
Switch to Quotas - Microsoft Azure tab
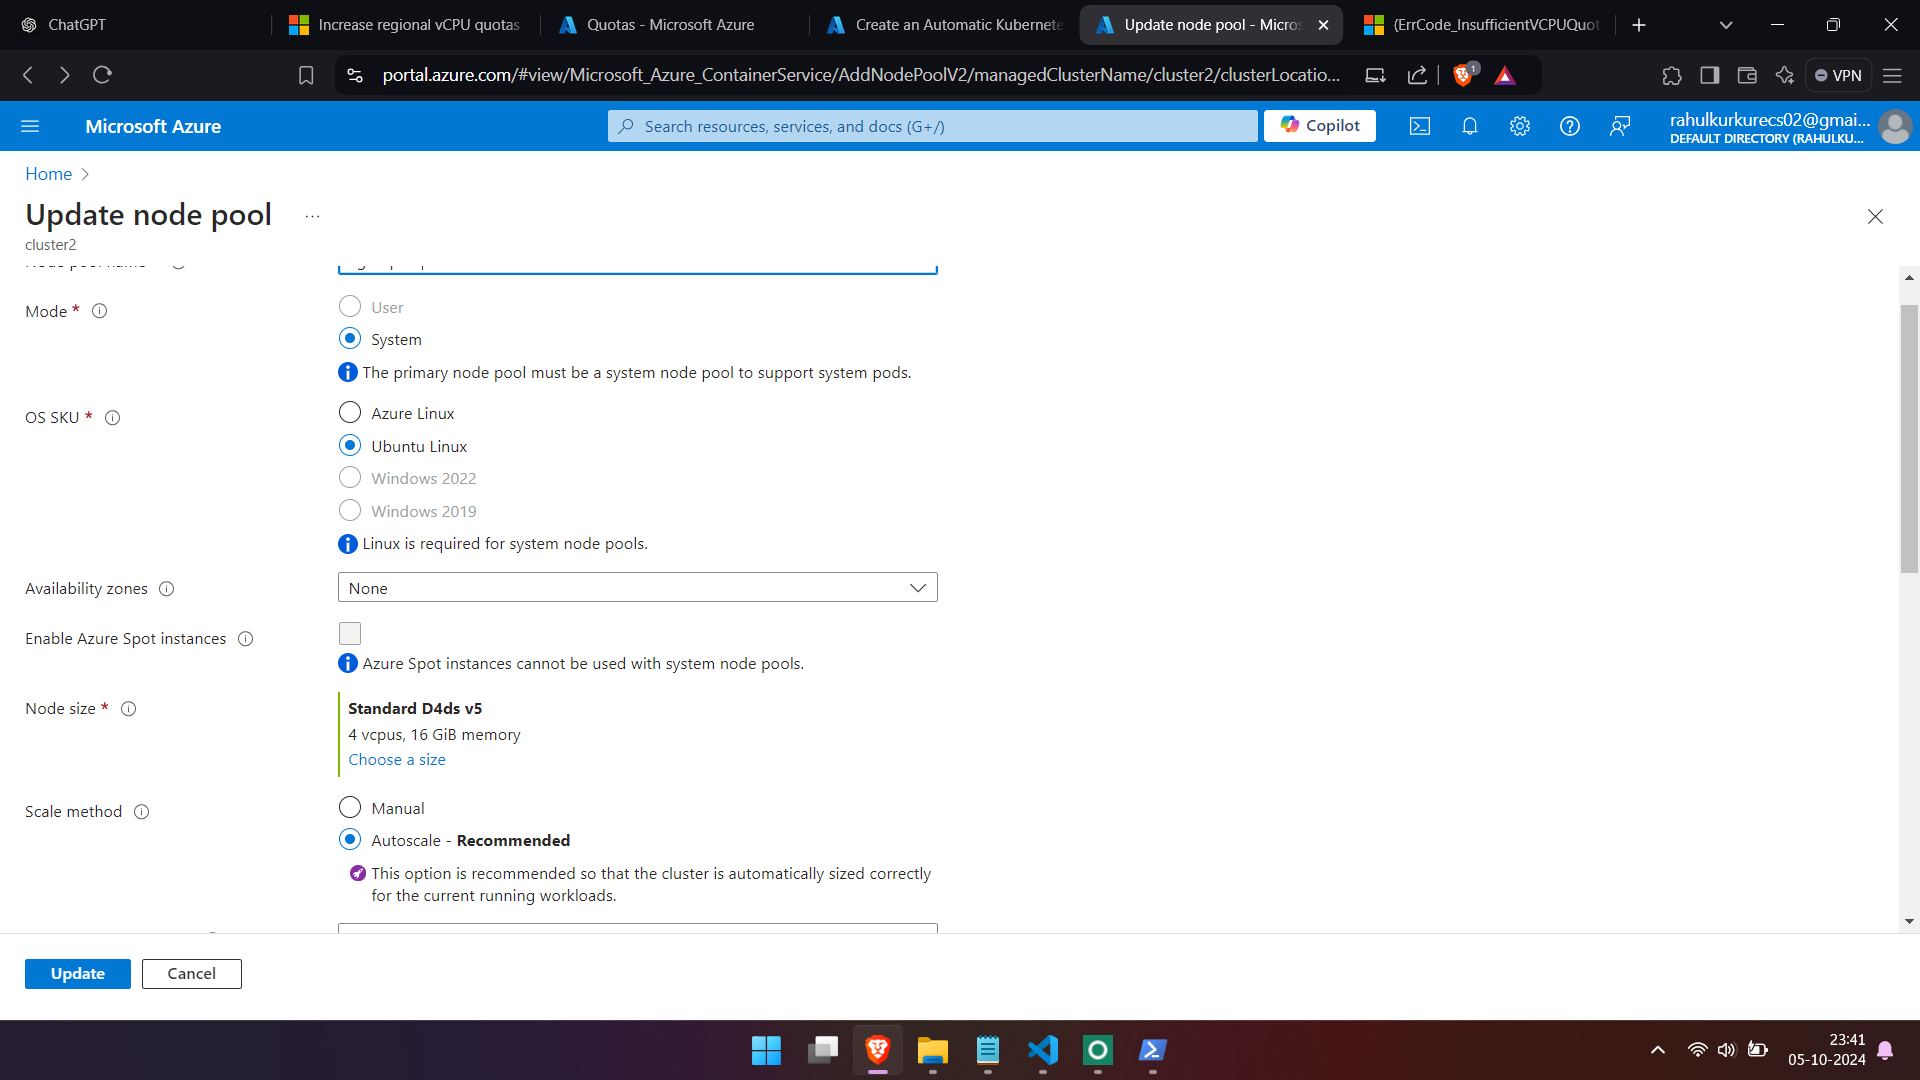tap(672, 25)
